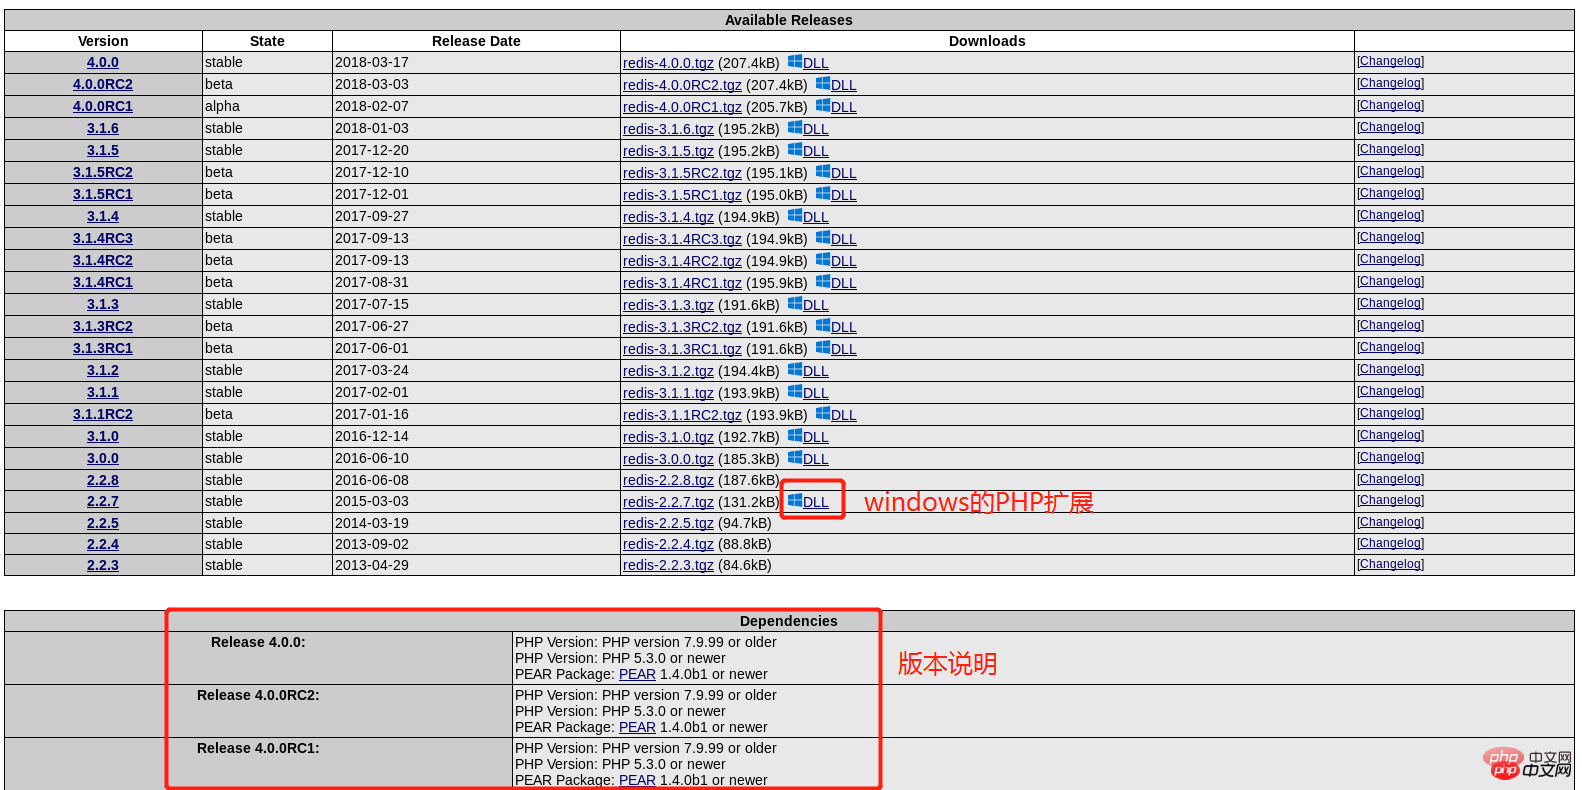
Task: Click the Windows DLL icon for redis-3.1.1.tgz
Action: 795,392
